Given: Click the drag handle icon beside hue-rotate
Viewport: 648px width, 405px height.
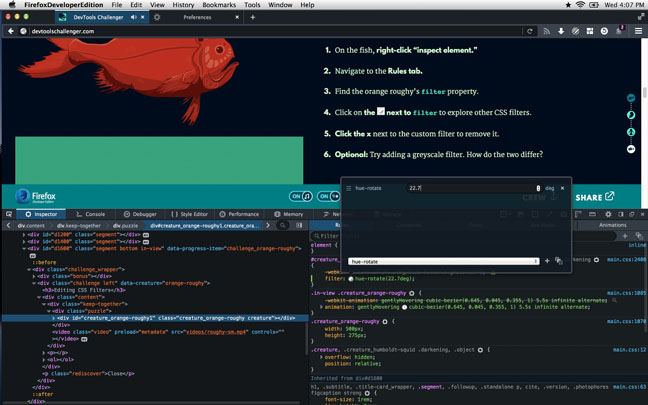Looking at the screenshot, I should pos(348,188).
